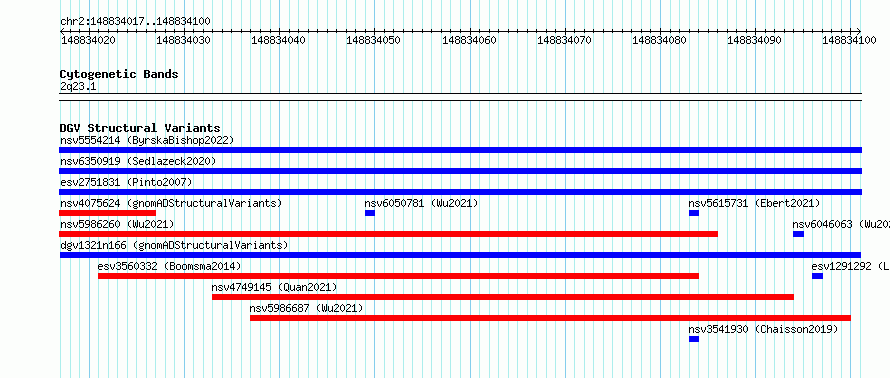Open variant label nsv6350919 (Sedlazeck2020)

coord(138,161)
